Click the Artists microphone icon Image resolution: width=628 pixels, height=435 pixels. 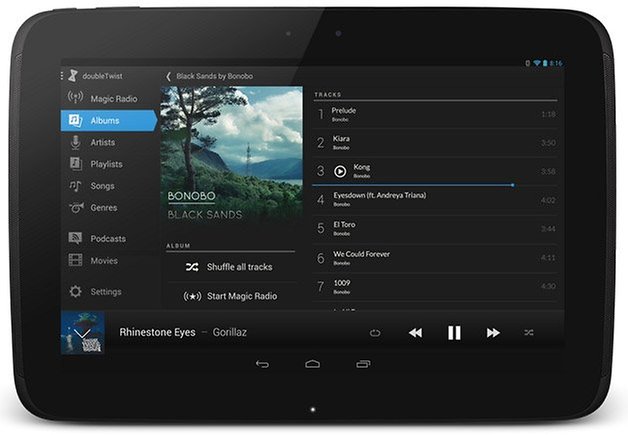click(x=75, y=142)
